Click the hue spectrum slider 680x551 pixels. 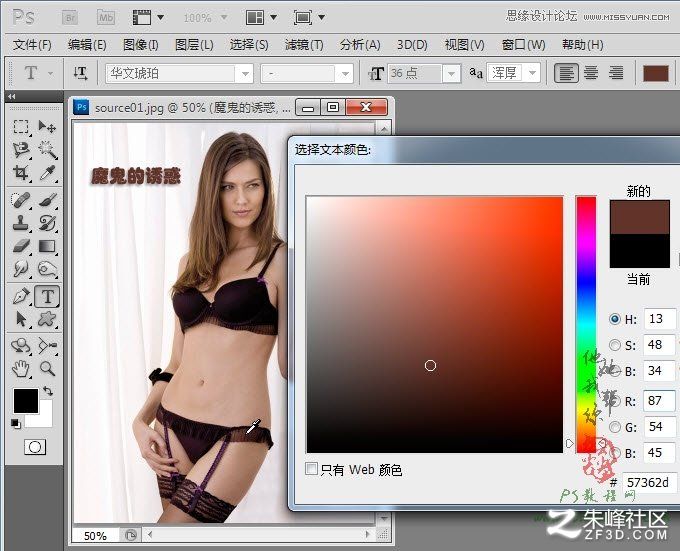(x=586, y=325)
